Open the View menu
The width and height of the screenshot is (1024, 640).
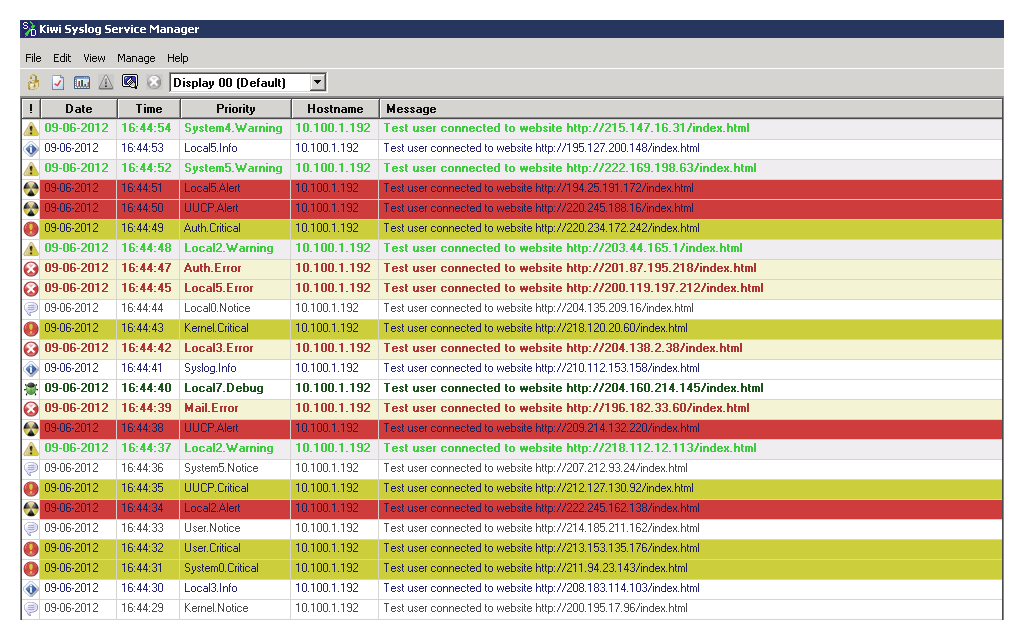click(x=94, y=58)
